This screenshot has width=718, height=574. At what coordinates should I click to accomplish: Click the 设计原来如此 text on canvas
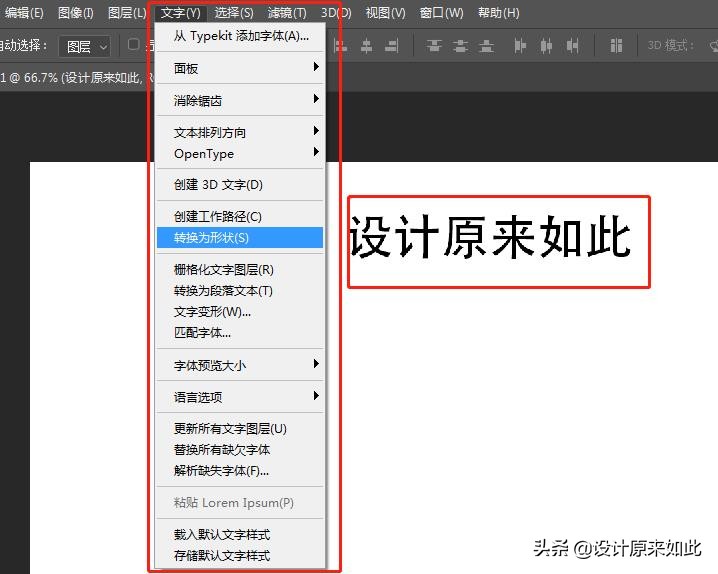(490, 237)
